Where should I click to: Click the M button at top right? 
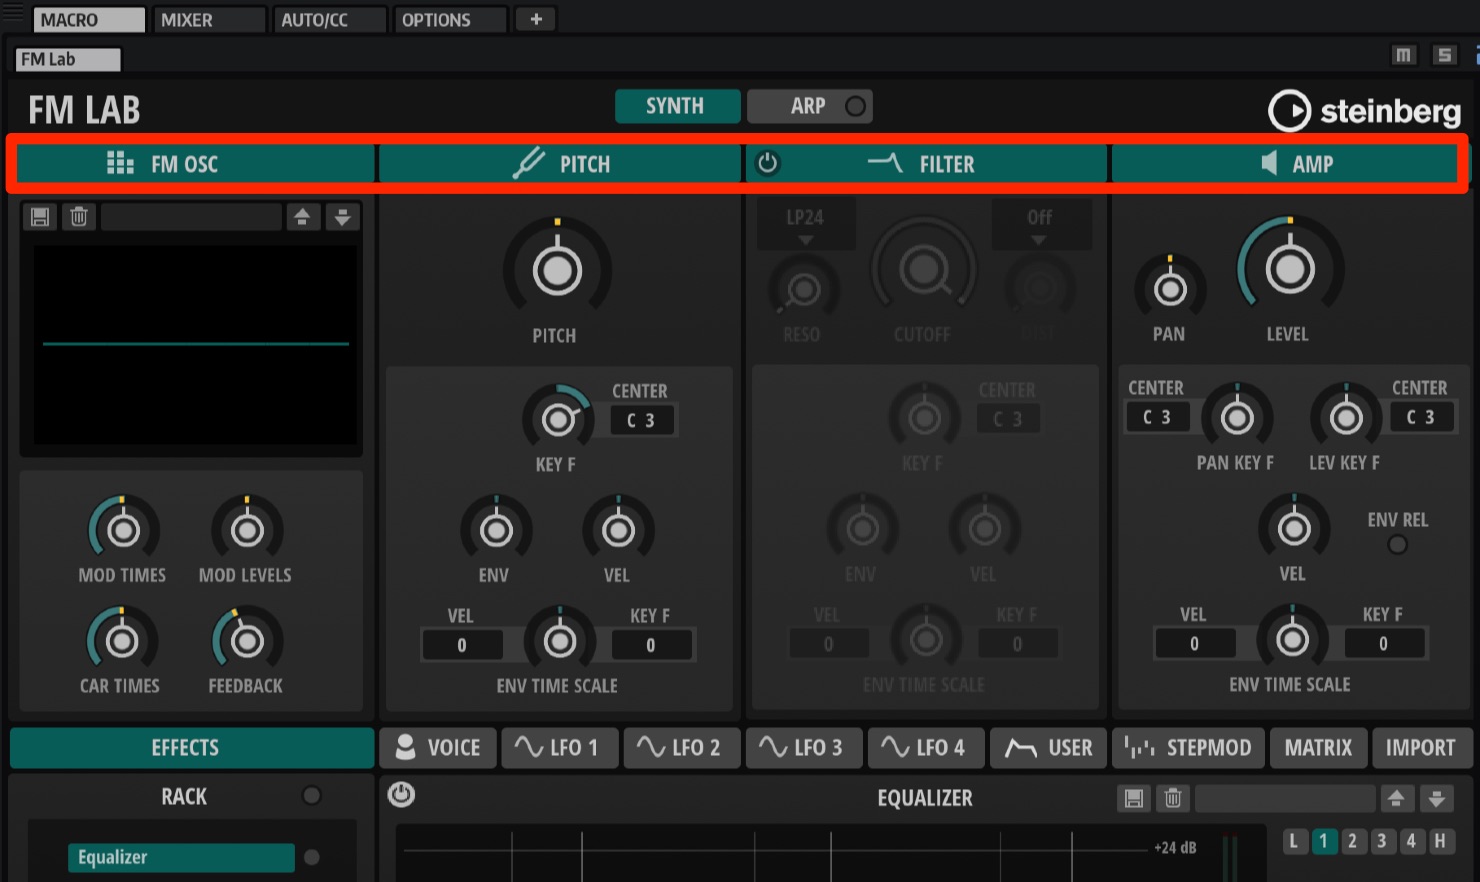click(1404, 55)
